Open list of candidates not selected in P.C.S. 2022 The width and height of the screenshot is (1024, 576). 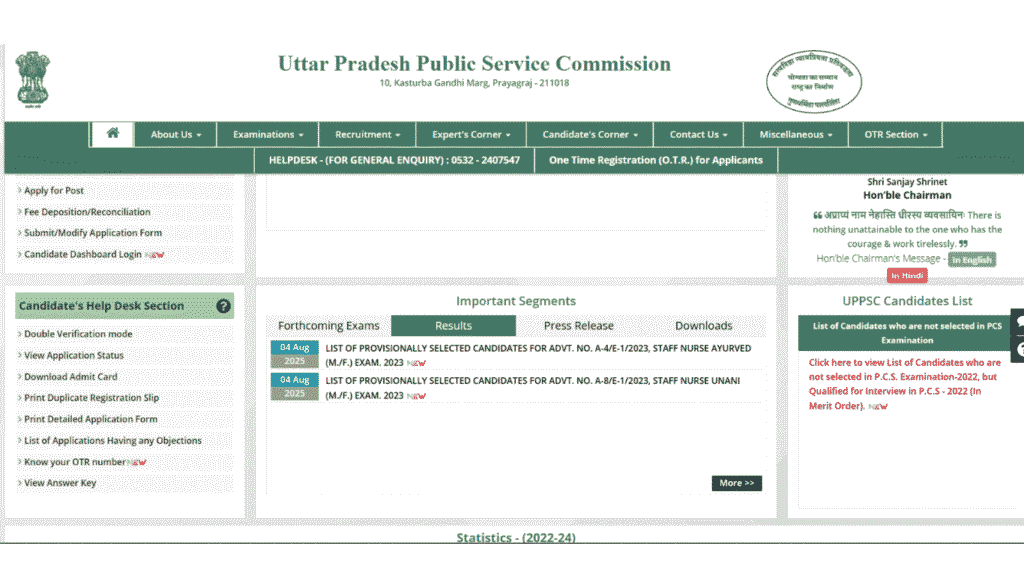(x=904, y=384)
